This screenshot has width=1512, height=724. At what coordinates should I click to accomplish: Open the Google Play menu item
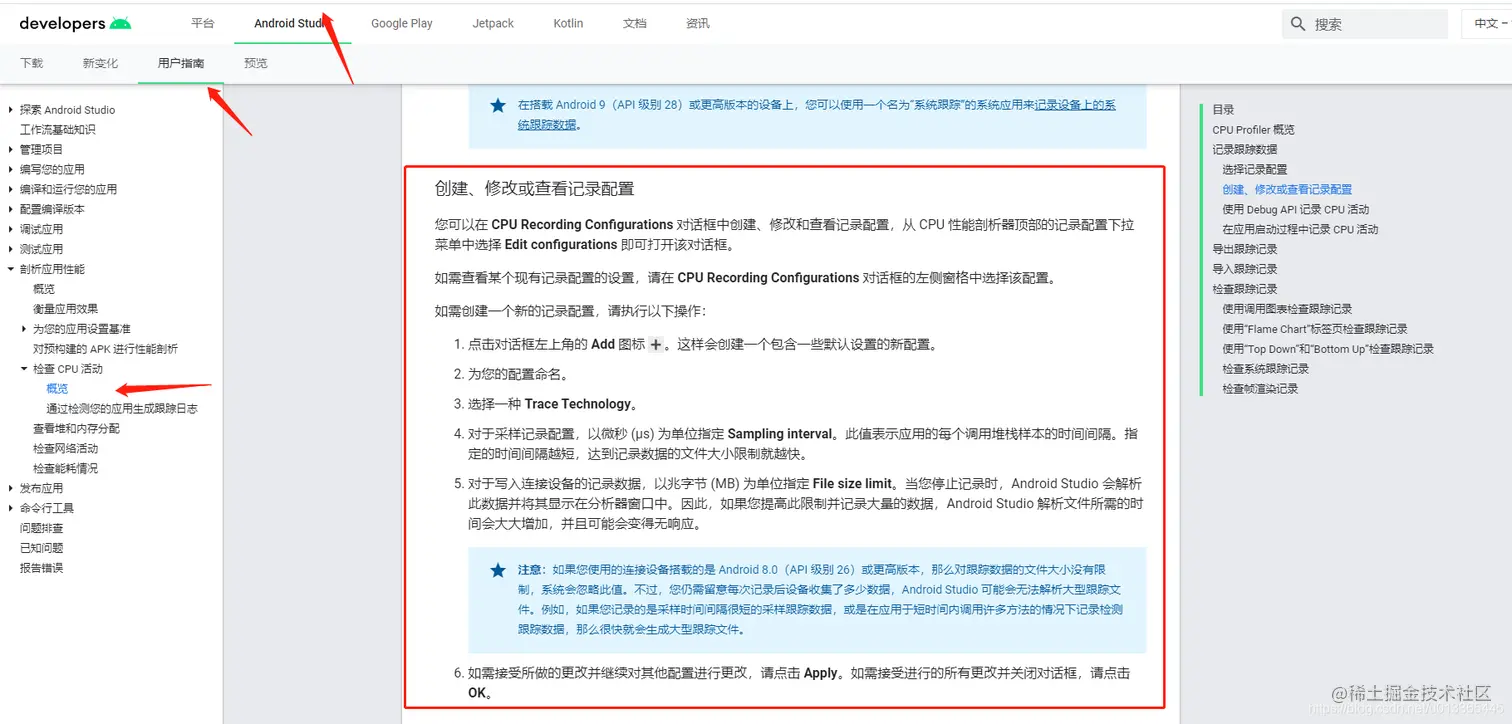click(x=401, y=23)
